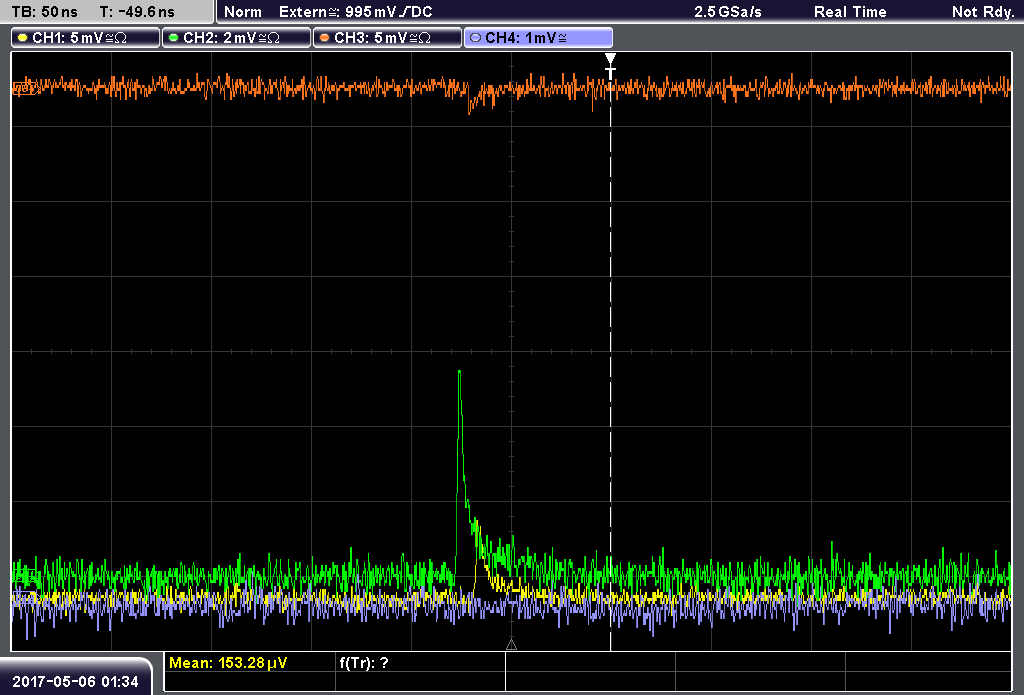
Task: Click the orange CH3 indicator dot
Action: click(x=325, y=38)
